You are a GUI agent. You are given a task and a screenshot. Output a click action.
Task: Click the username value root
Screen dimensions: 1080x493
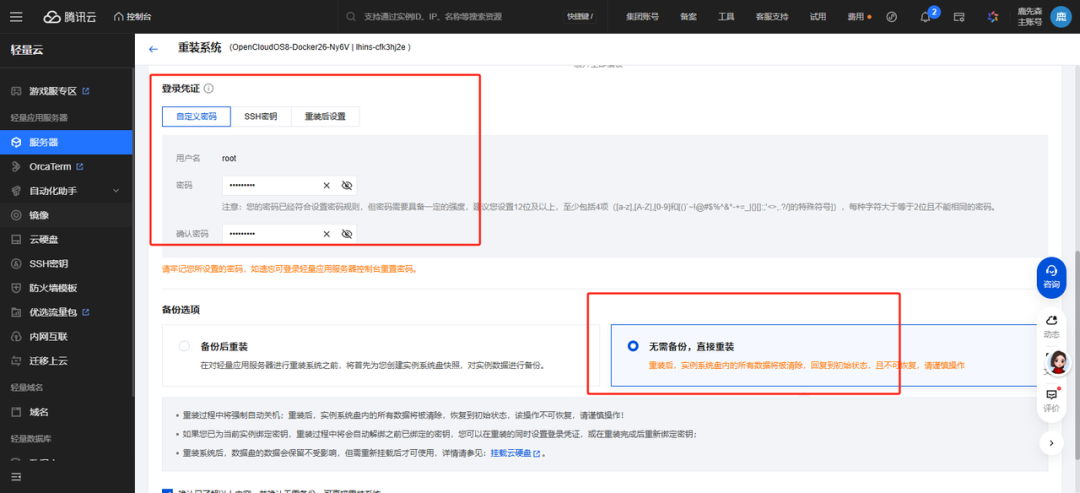(229, 158)
